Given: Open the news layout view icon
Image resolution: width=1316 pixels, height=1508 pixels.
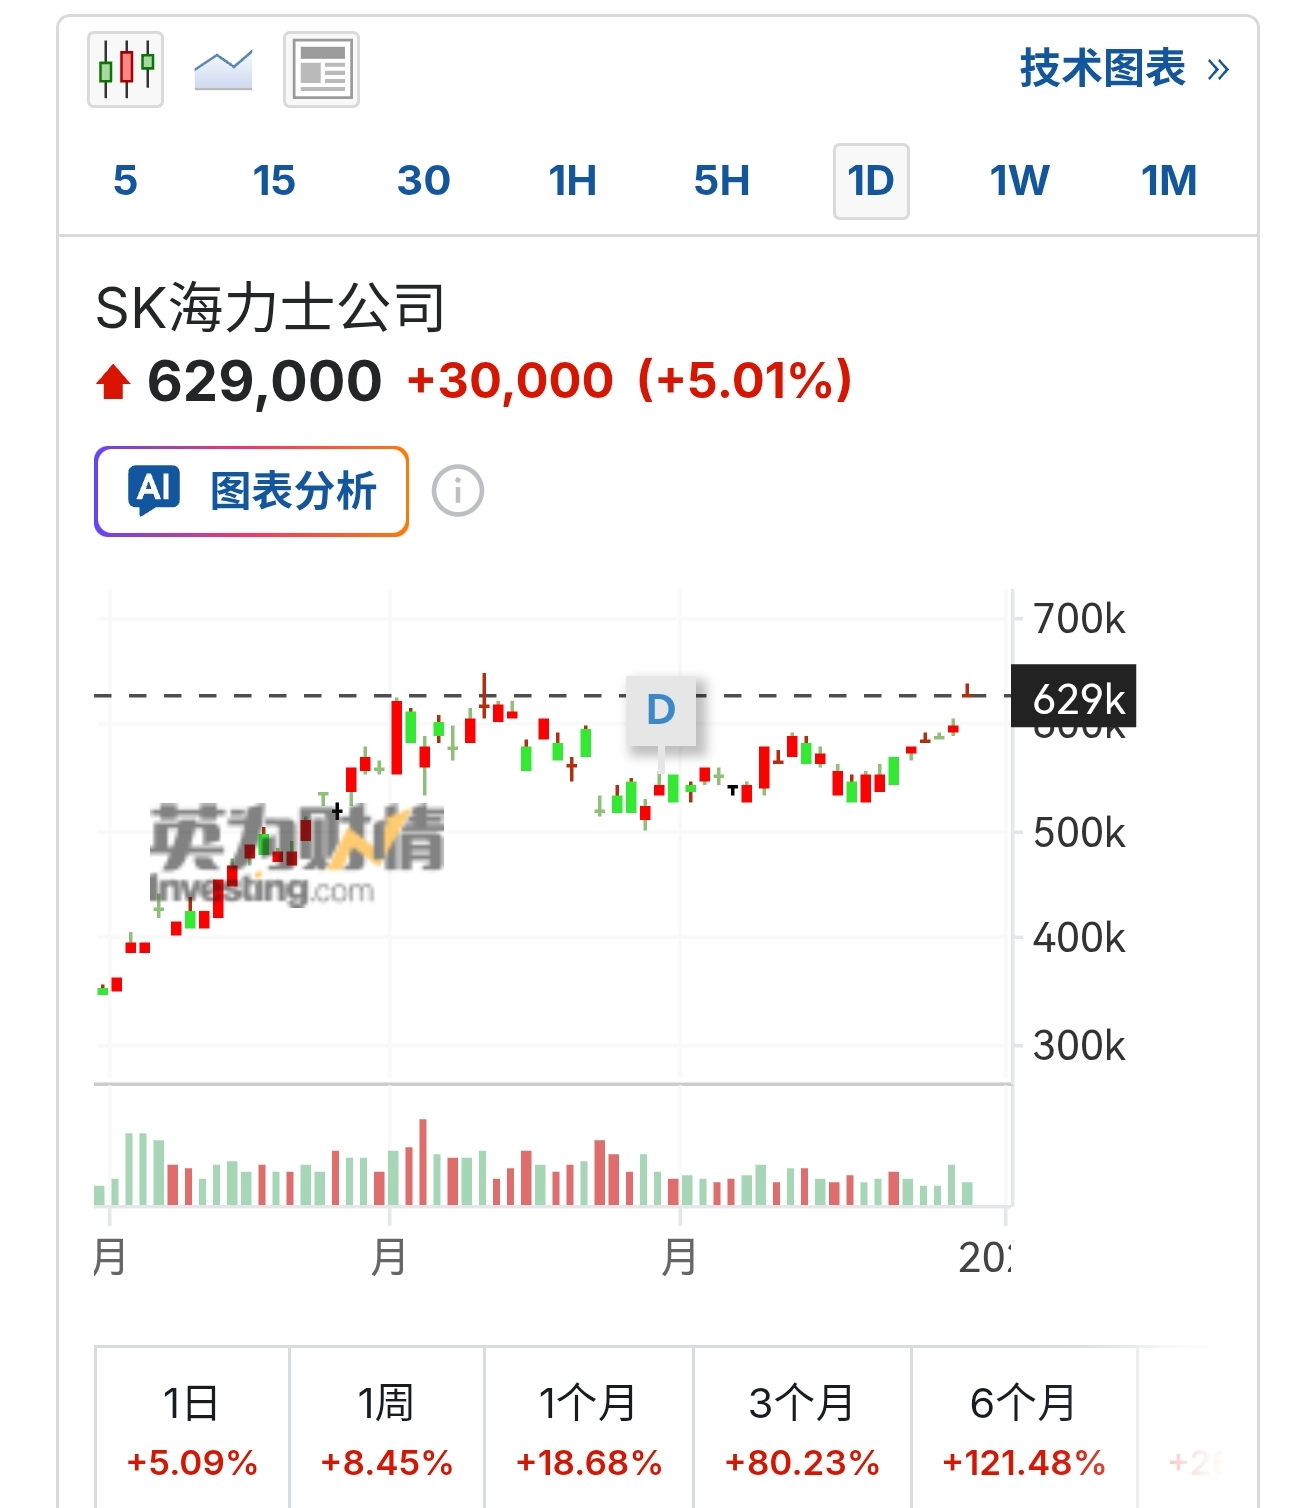Looking at the screenshot, I should click(321, 69).
